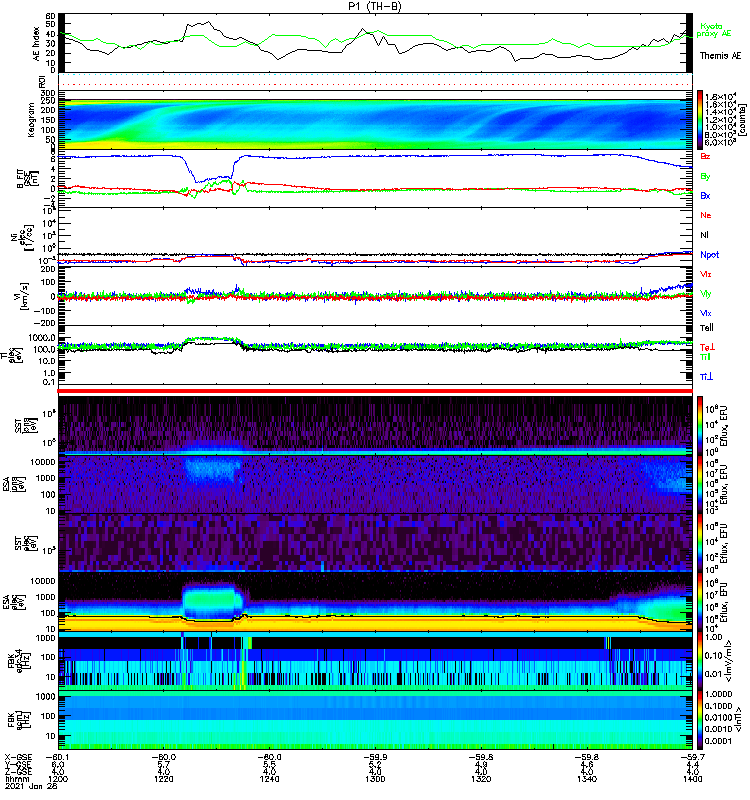This screenshot has height=800, width=750.
Task: Click the "1240" time tick label
Action: click(269, 779)
